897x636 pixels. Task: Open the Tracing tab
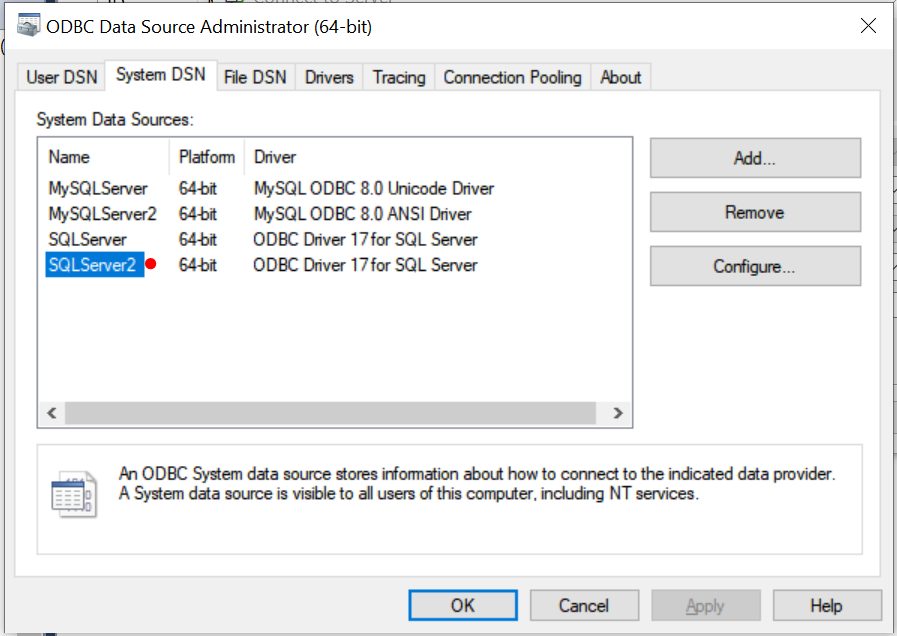click(399, 77)
